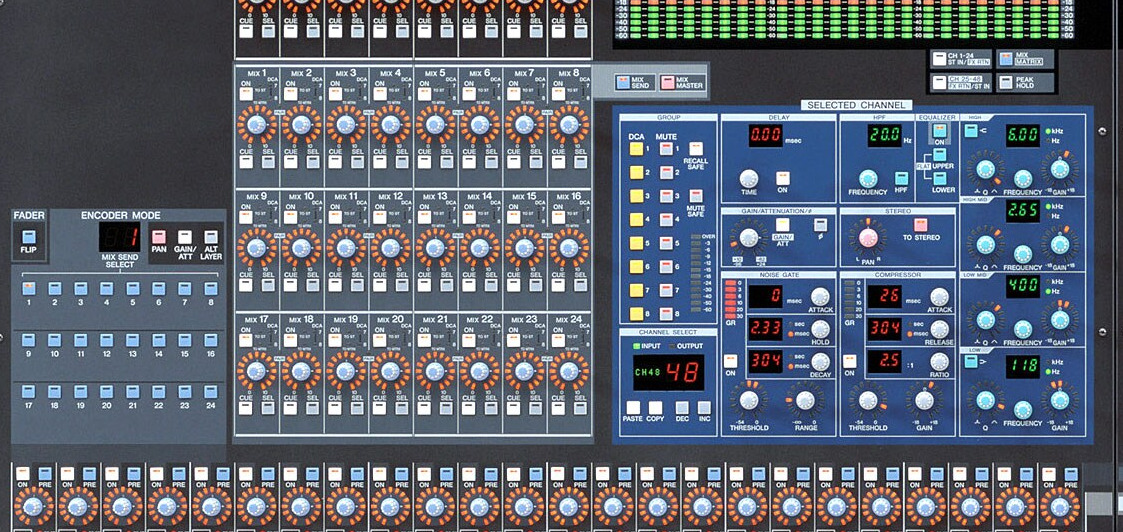Enable the TO STEREO button
Image resolution: width=1123 pixels, height=532 pixels.
point(921,226)
